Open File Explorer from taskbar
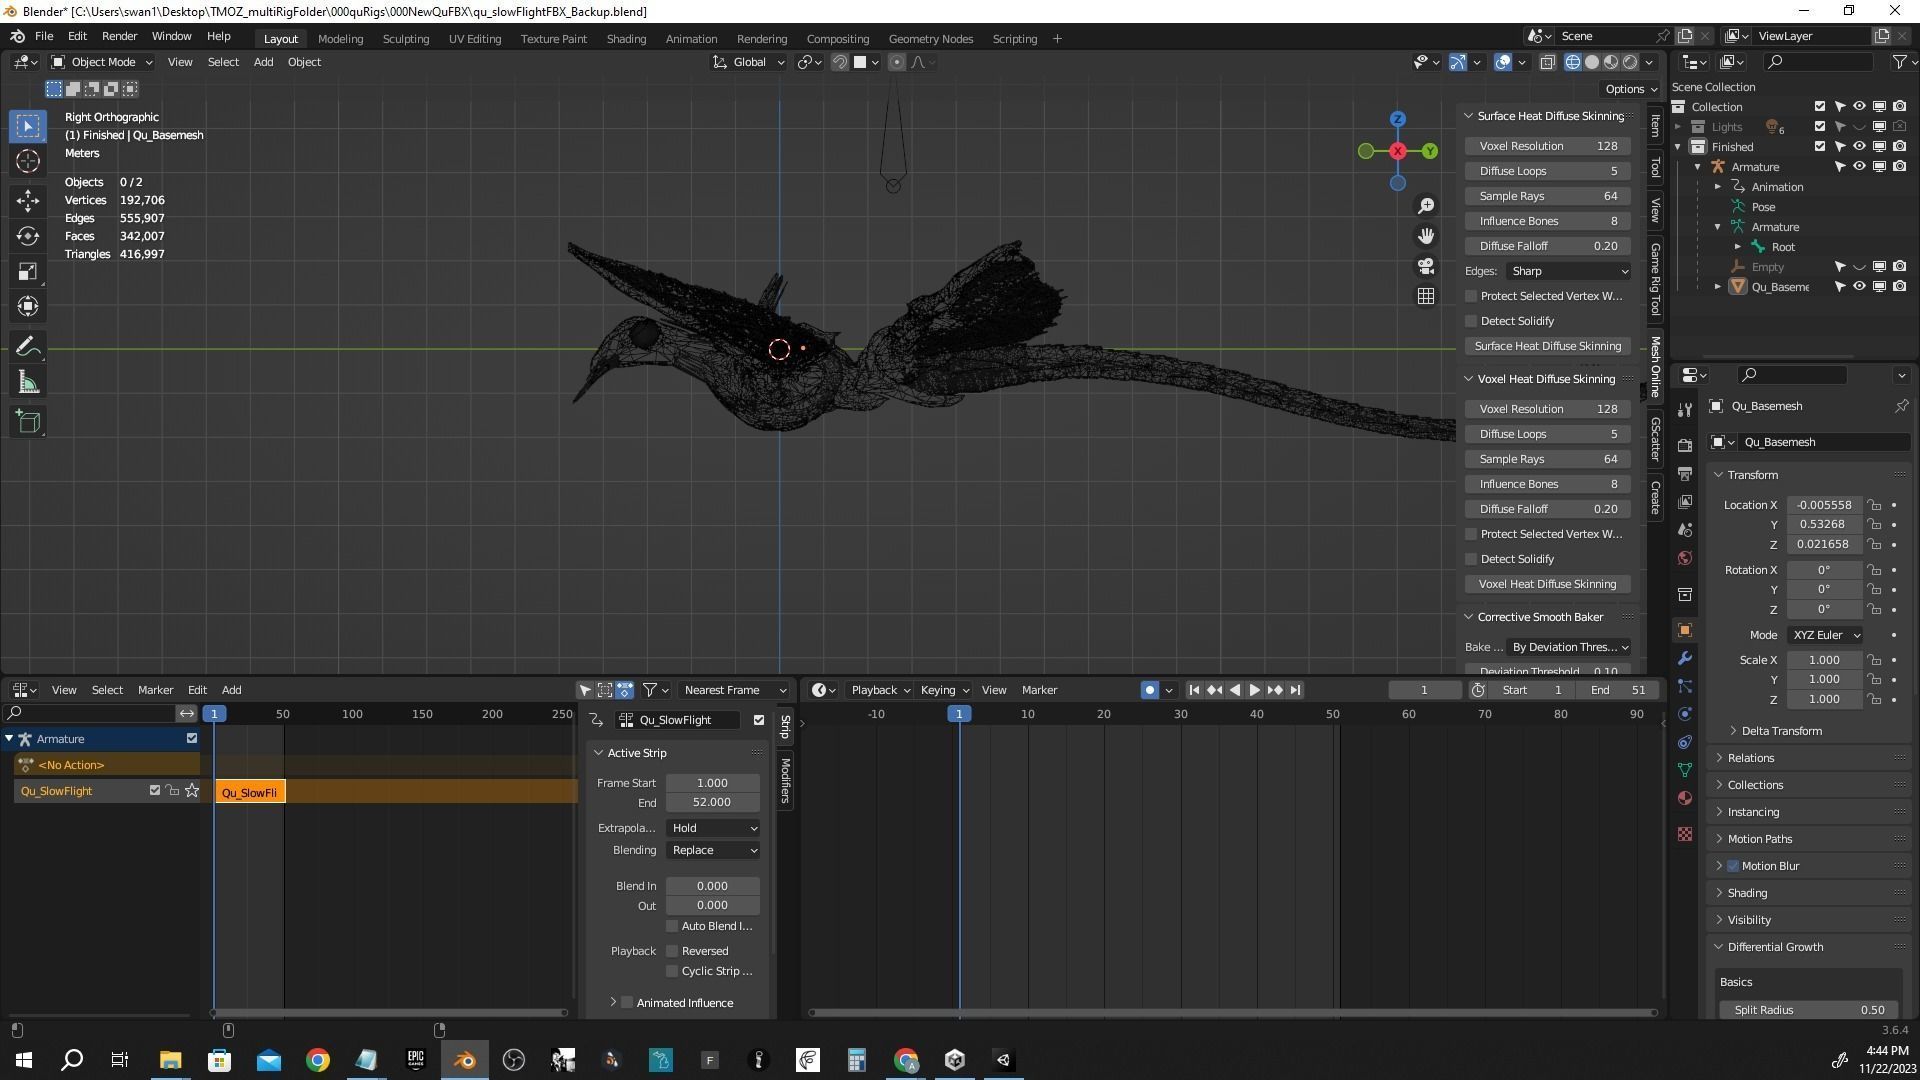1920x1080 pixels. pos(170,1060)
